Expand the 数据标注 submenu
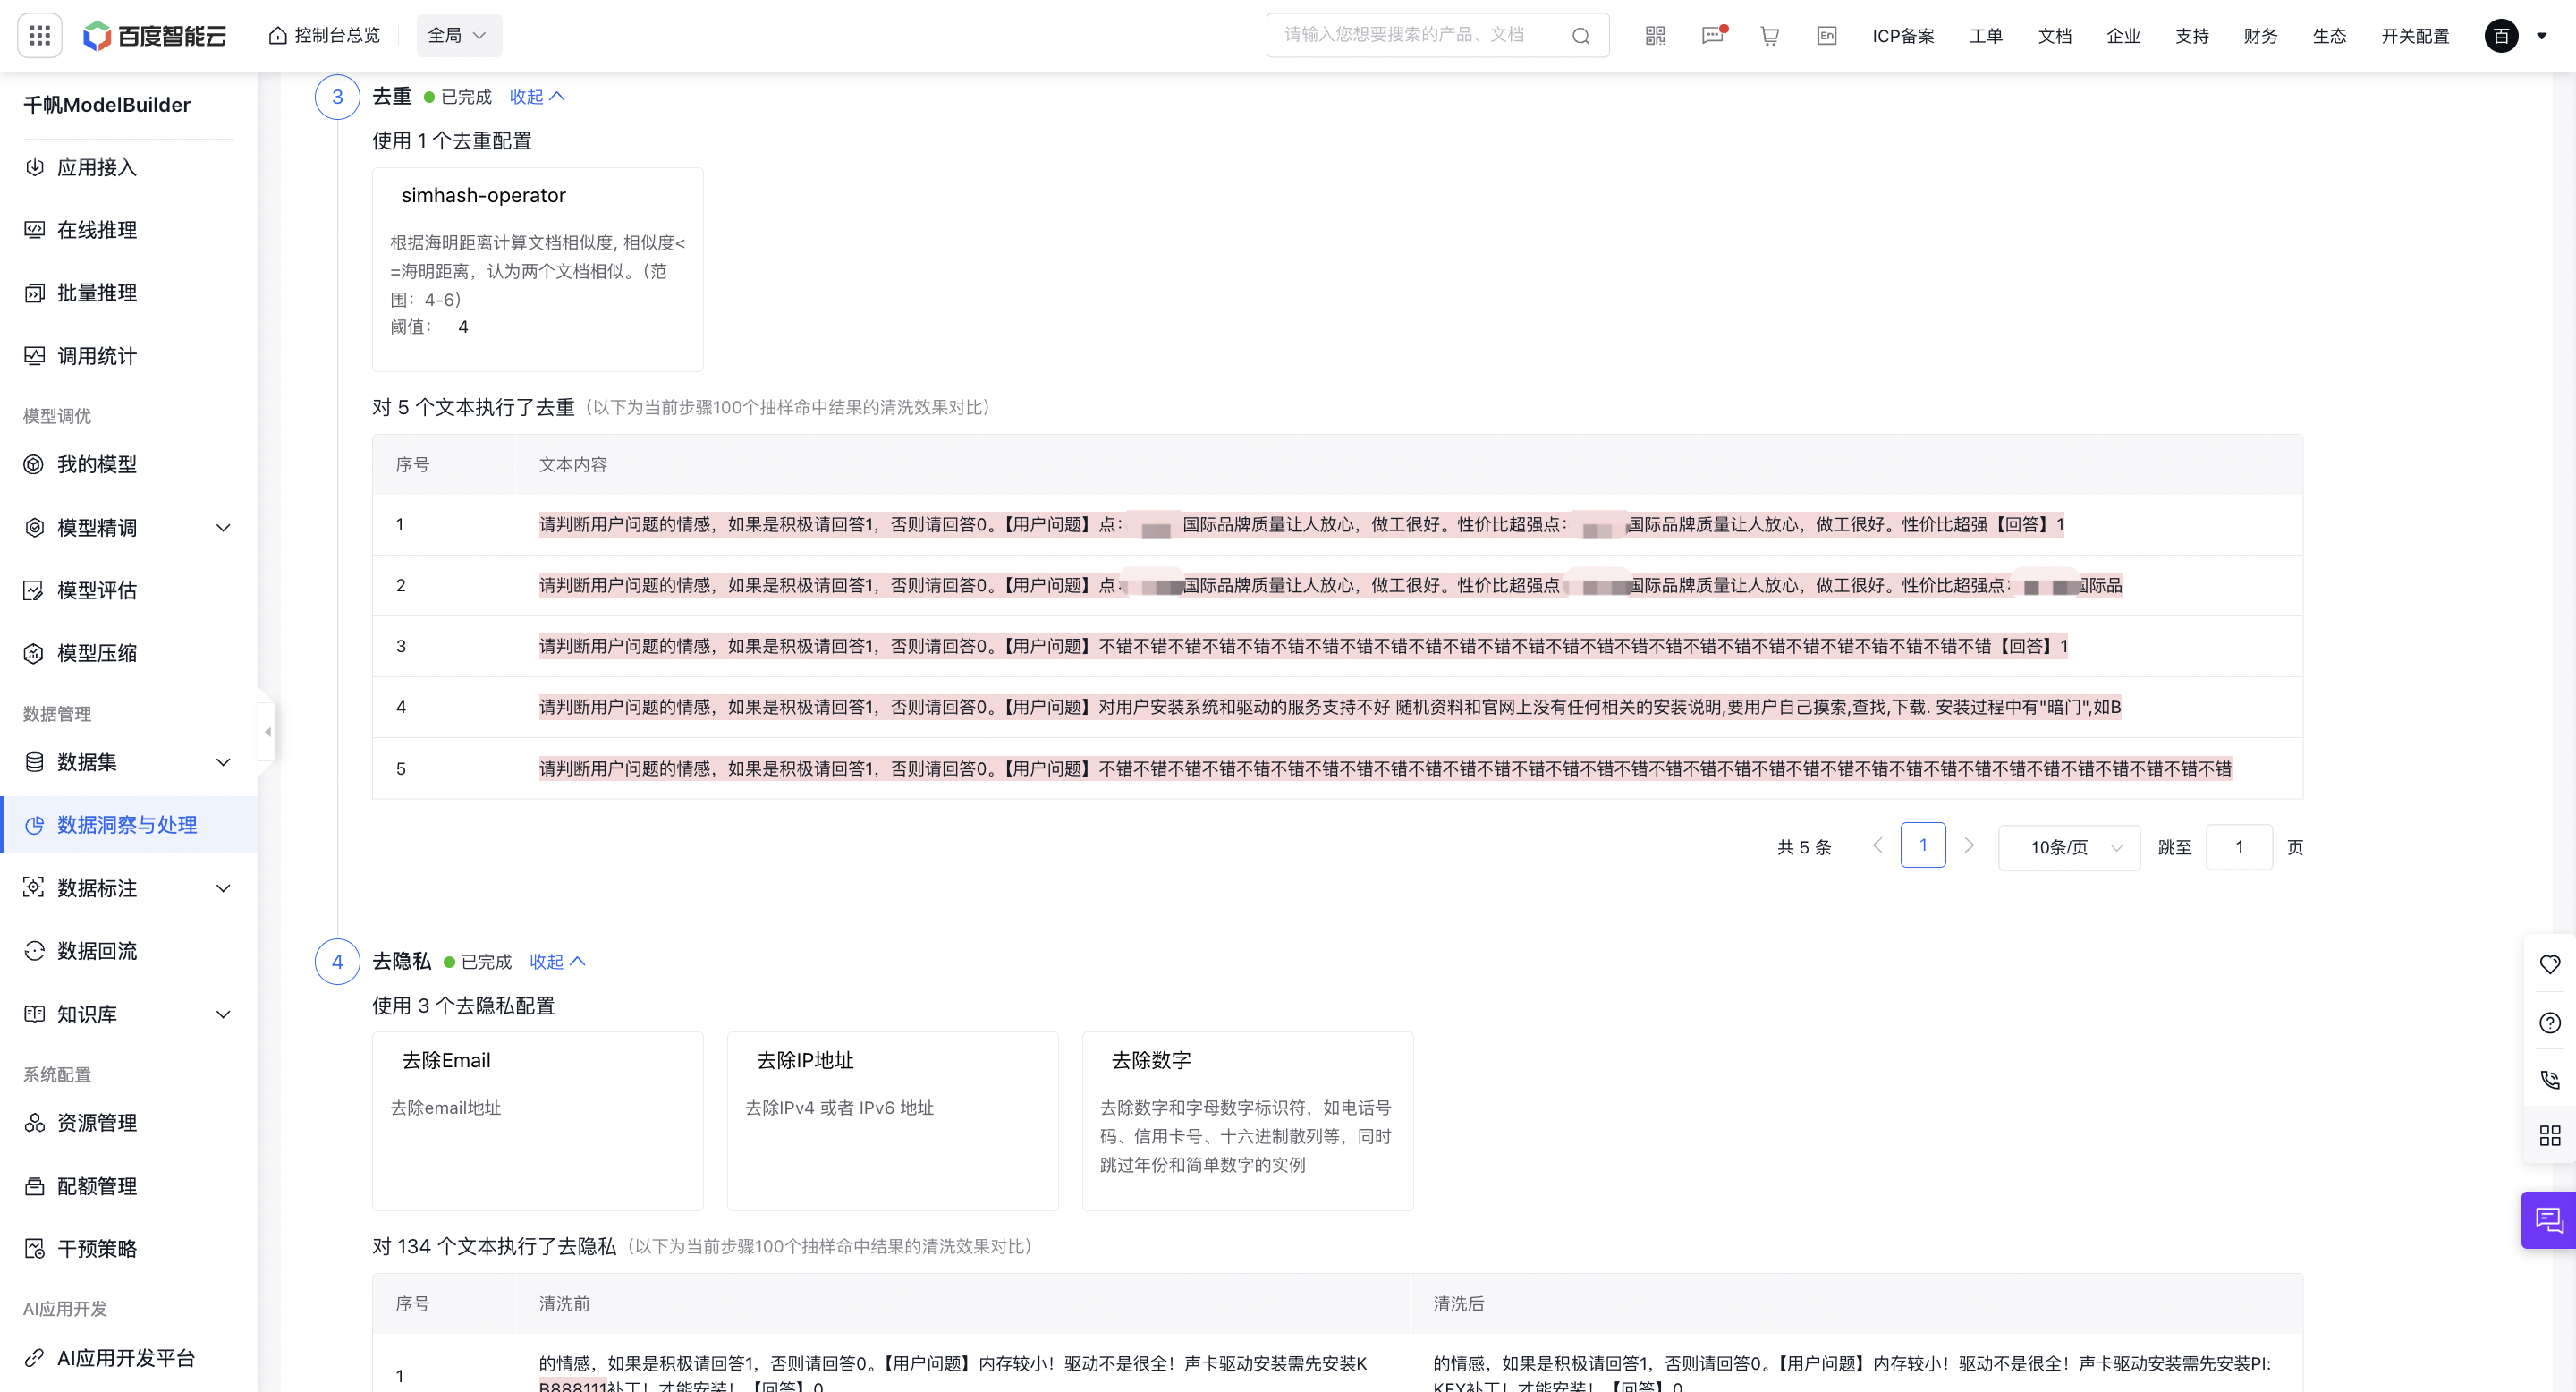Image resolution: width=2576 pixels, height=1392 pixels. click(x=224, y=888)
